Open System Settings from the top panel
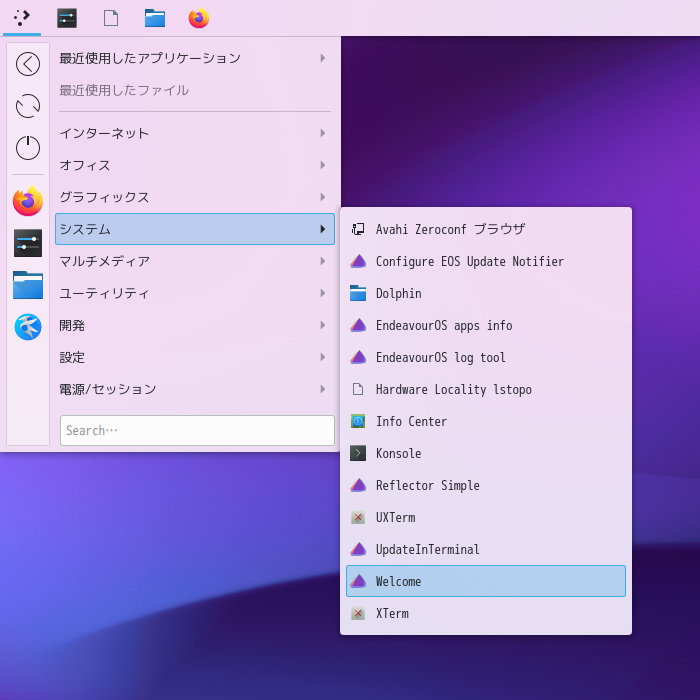 [67, 18]
